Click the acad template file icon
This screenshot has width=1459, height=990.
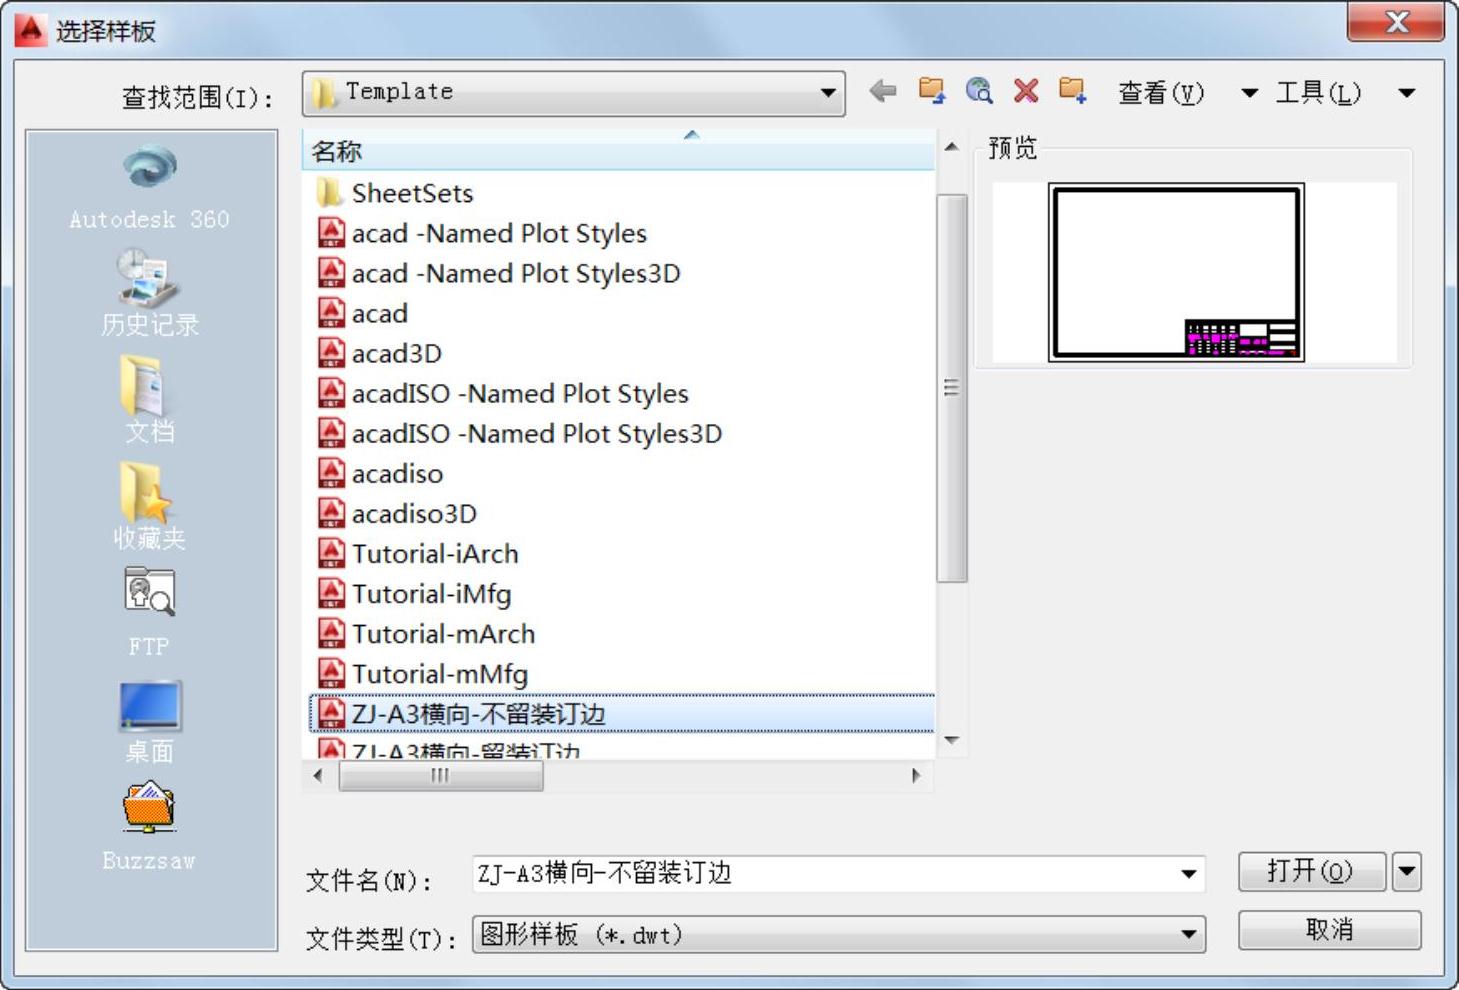tap(332, 313)
